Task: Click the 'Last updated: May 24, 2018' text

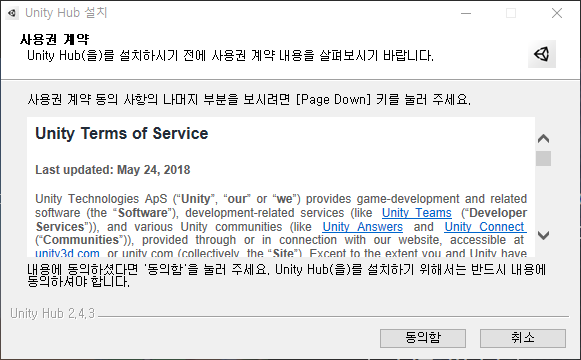Action: tap(113, 170)
